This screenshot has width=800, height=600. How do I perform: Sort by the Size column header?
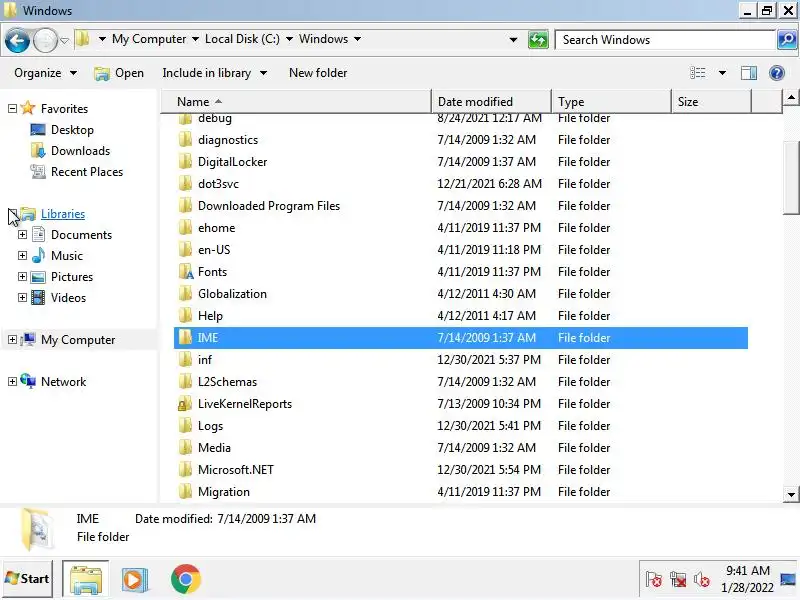click(711, 102)
